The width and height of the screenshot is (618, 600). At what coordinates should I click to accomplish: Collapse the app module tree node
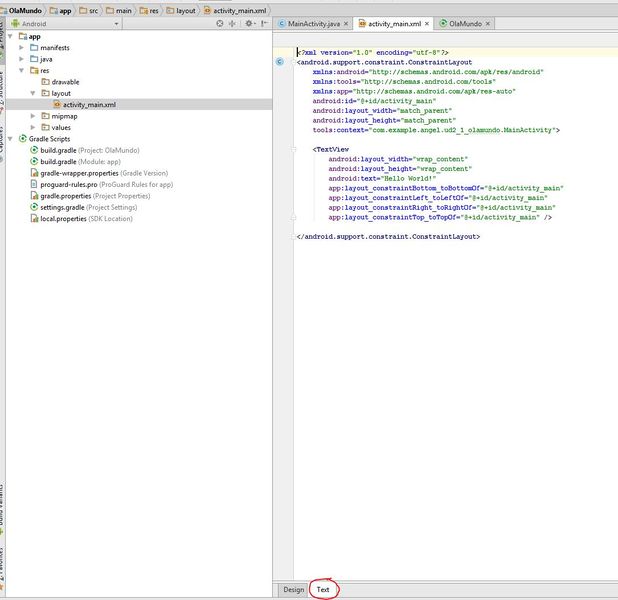point(11,36)
